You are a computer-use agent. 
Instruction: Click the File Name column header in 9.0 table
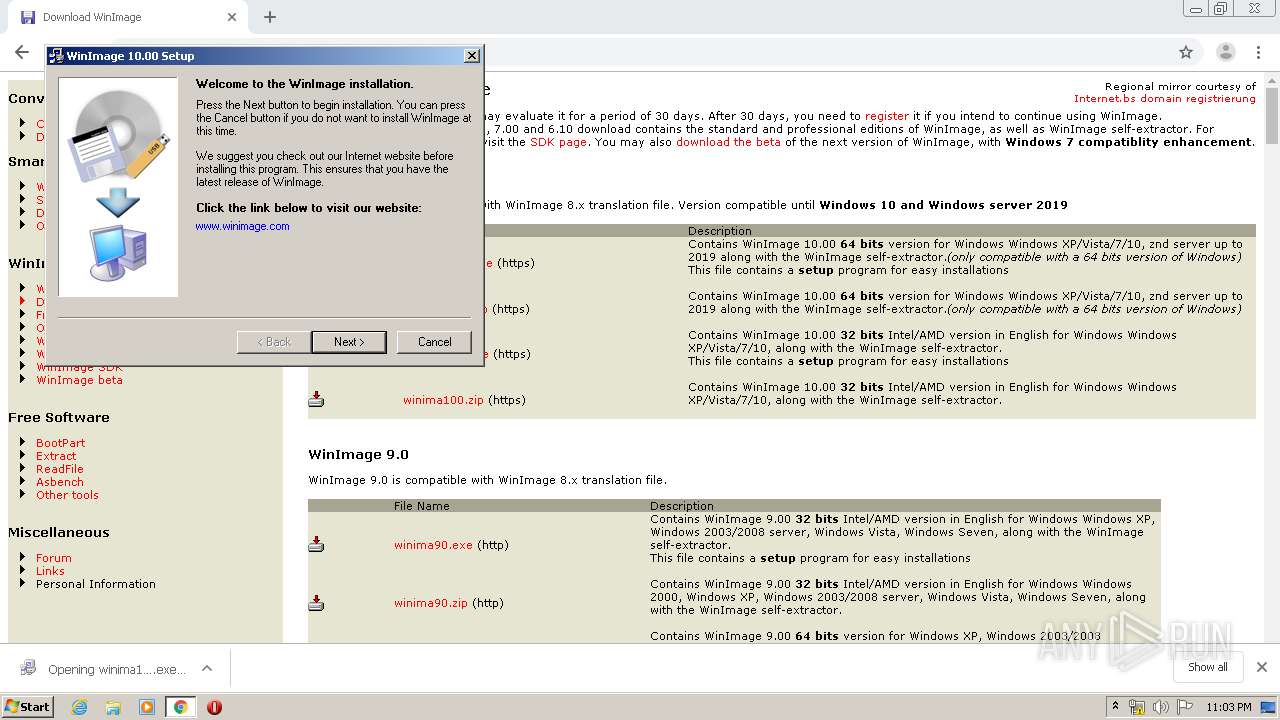click(422, 506)
